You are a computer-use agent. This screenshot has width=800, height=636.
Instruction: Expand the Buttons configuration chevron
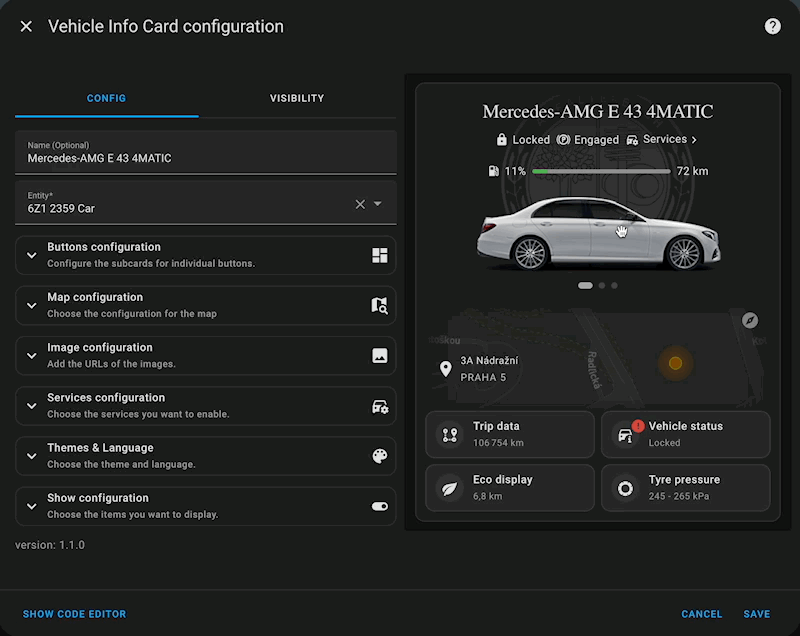32,255
